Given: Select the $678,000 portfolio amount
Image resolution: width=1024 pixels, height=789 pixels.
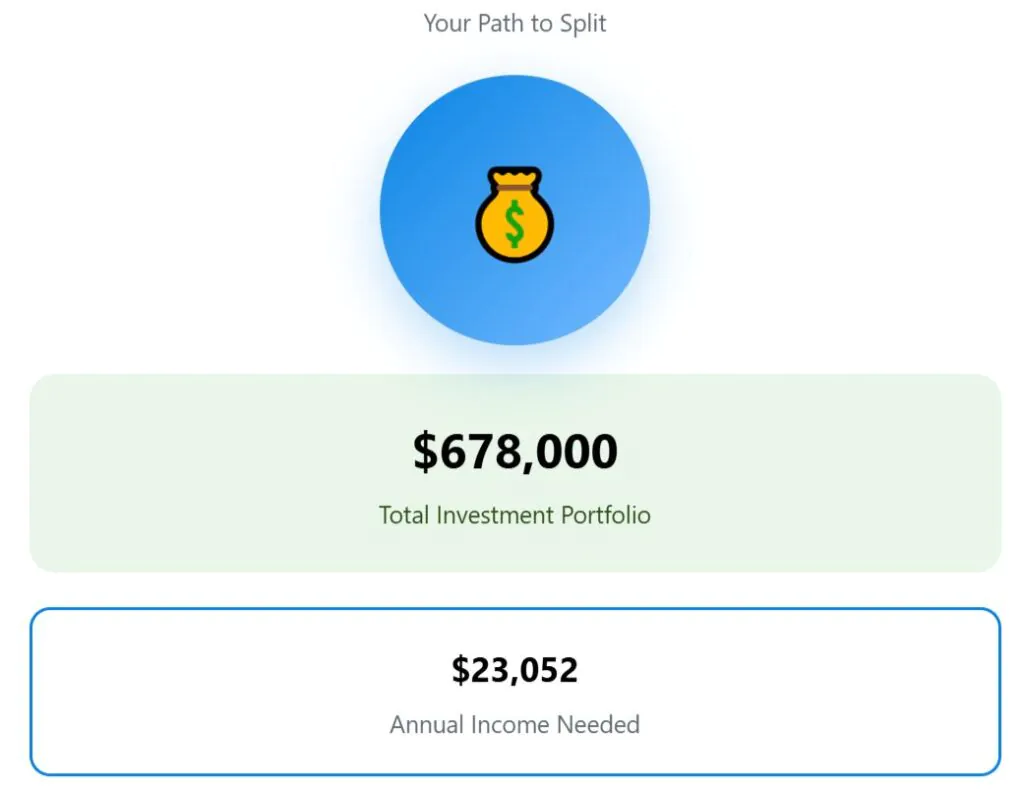Looking at the screenshot, I should point(515,452).
